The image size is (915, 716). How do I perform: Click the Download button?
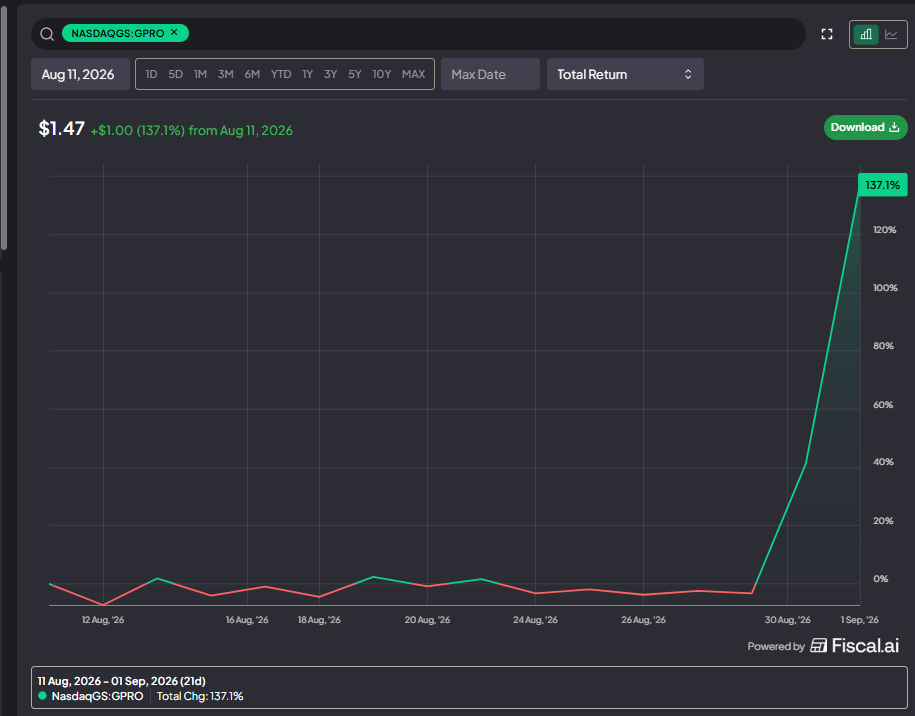point(865,127)
